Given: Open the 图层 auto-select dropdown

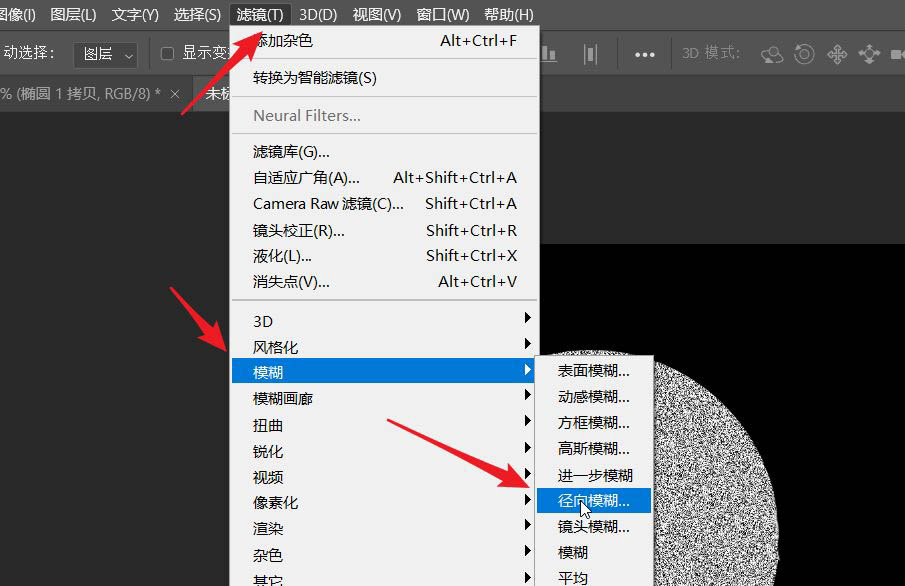Looking at the screenshot, I should 106,55.
